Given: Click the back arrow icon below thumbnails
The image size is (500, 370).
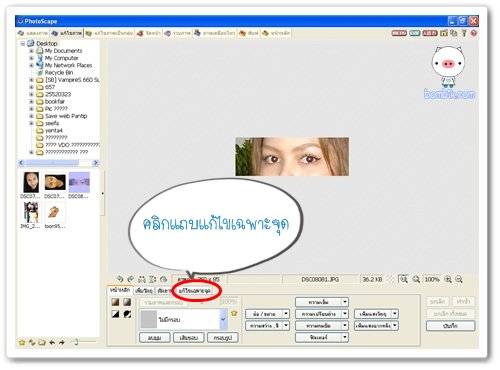Looking at the screenshot, I should click(52, 342).
